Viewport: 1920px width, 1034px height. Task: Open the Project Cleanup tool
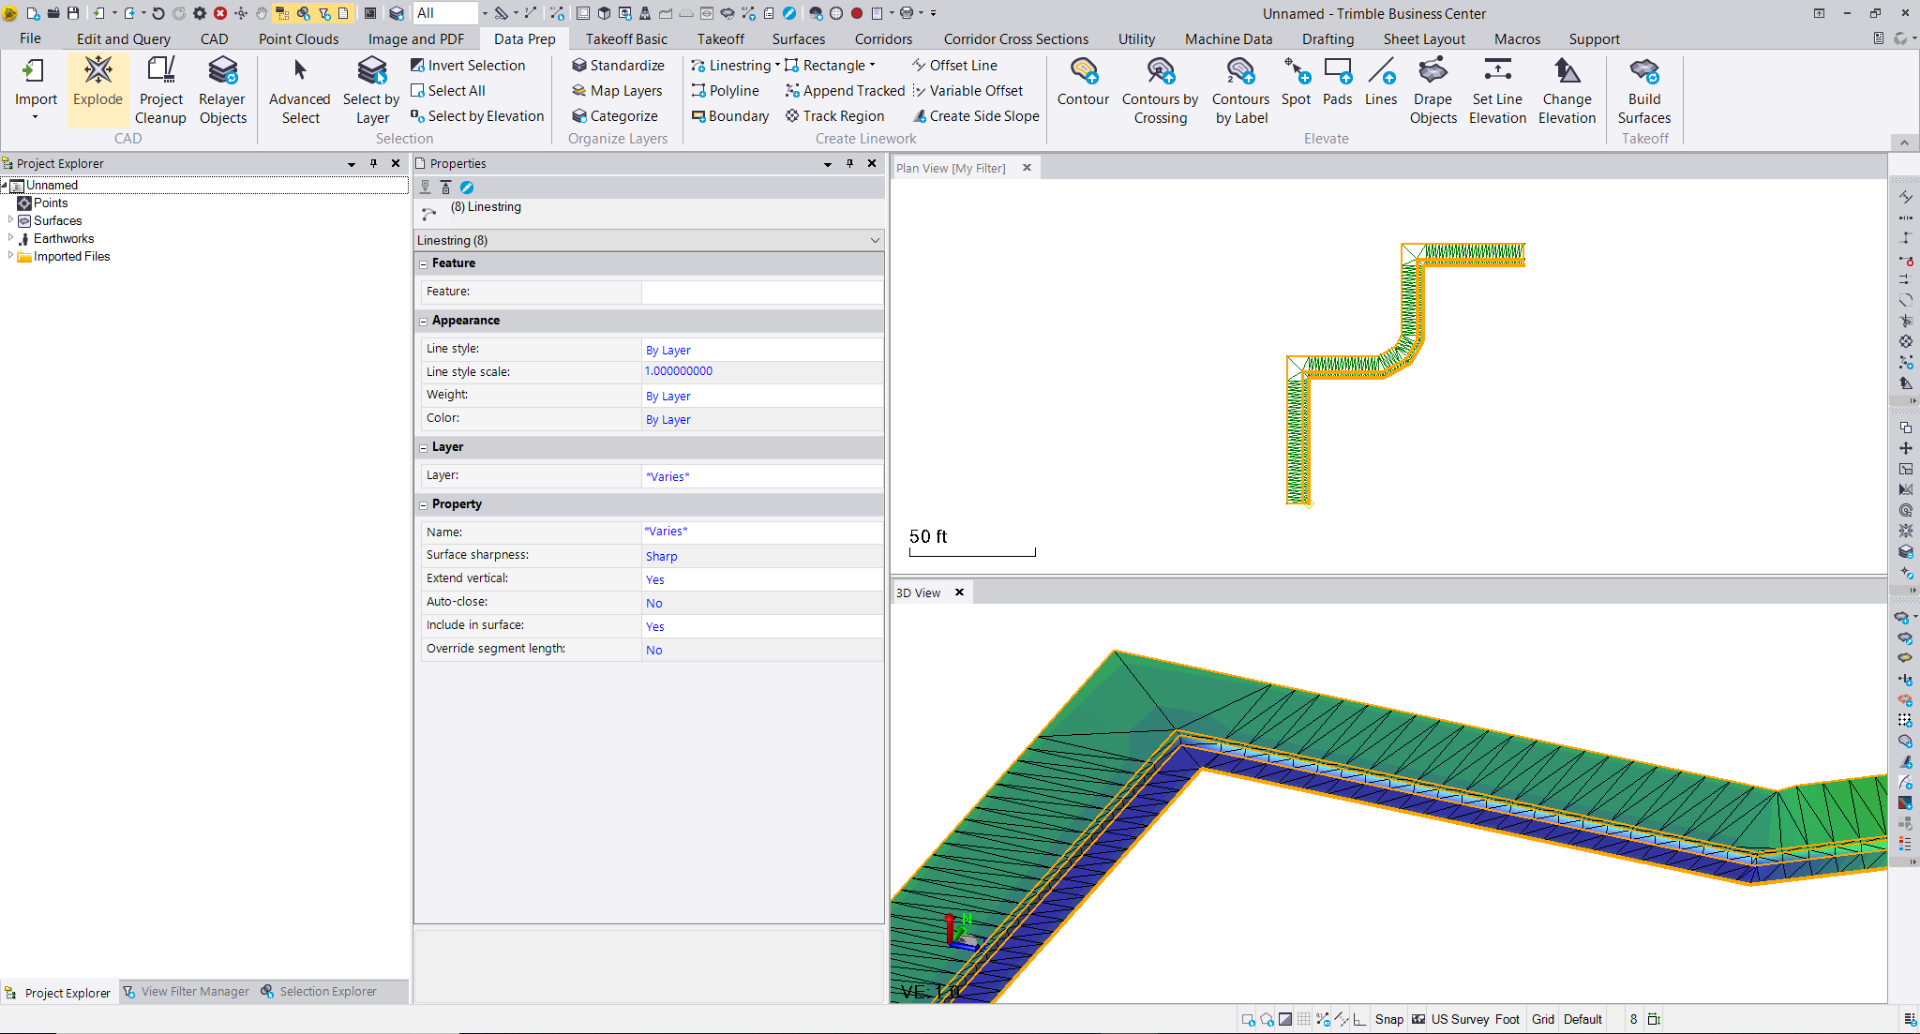[160, 88]
